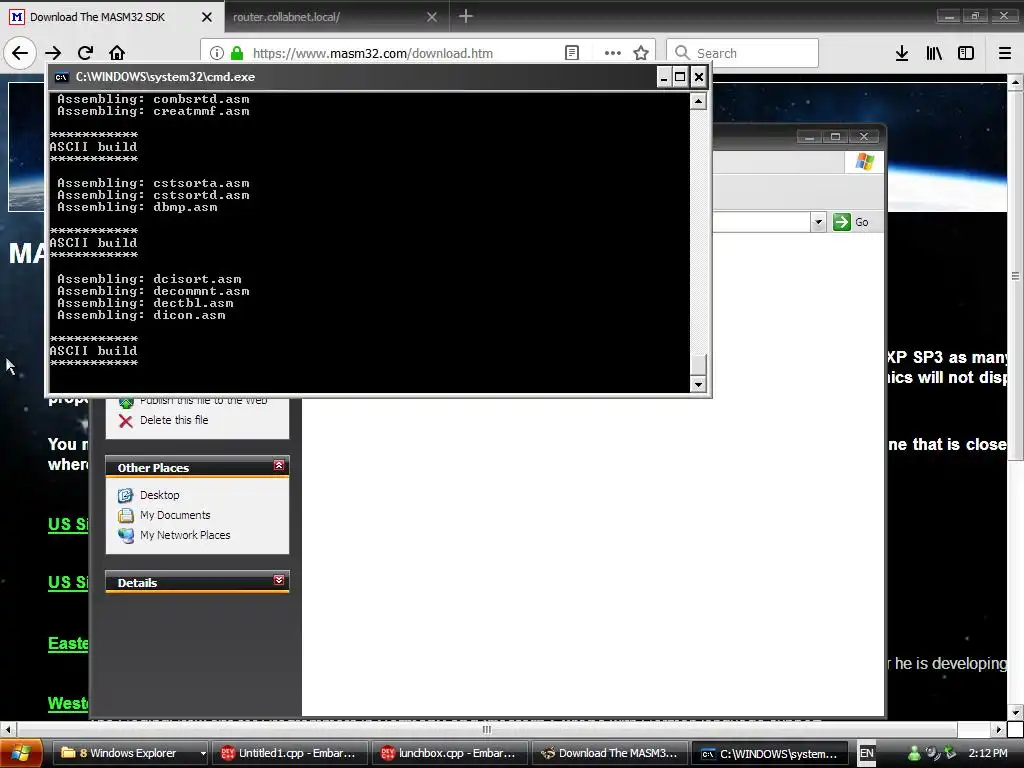This screenshot has width=1024, height=768.
Task: Click Go button in Explorer address bar
Action: 852,222
